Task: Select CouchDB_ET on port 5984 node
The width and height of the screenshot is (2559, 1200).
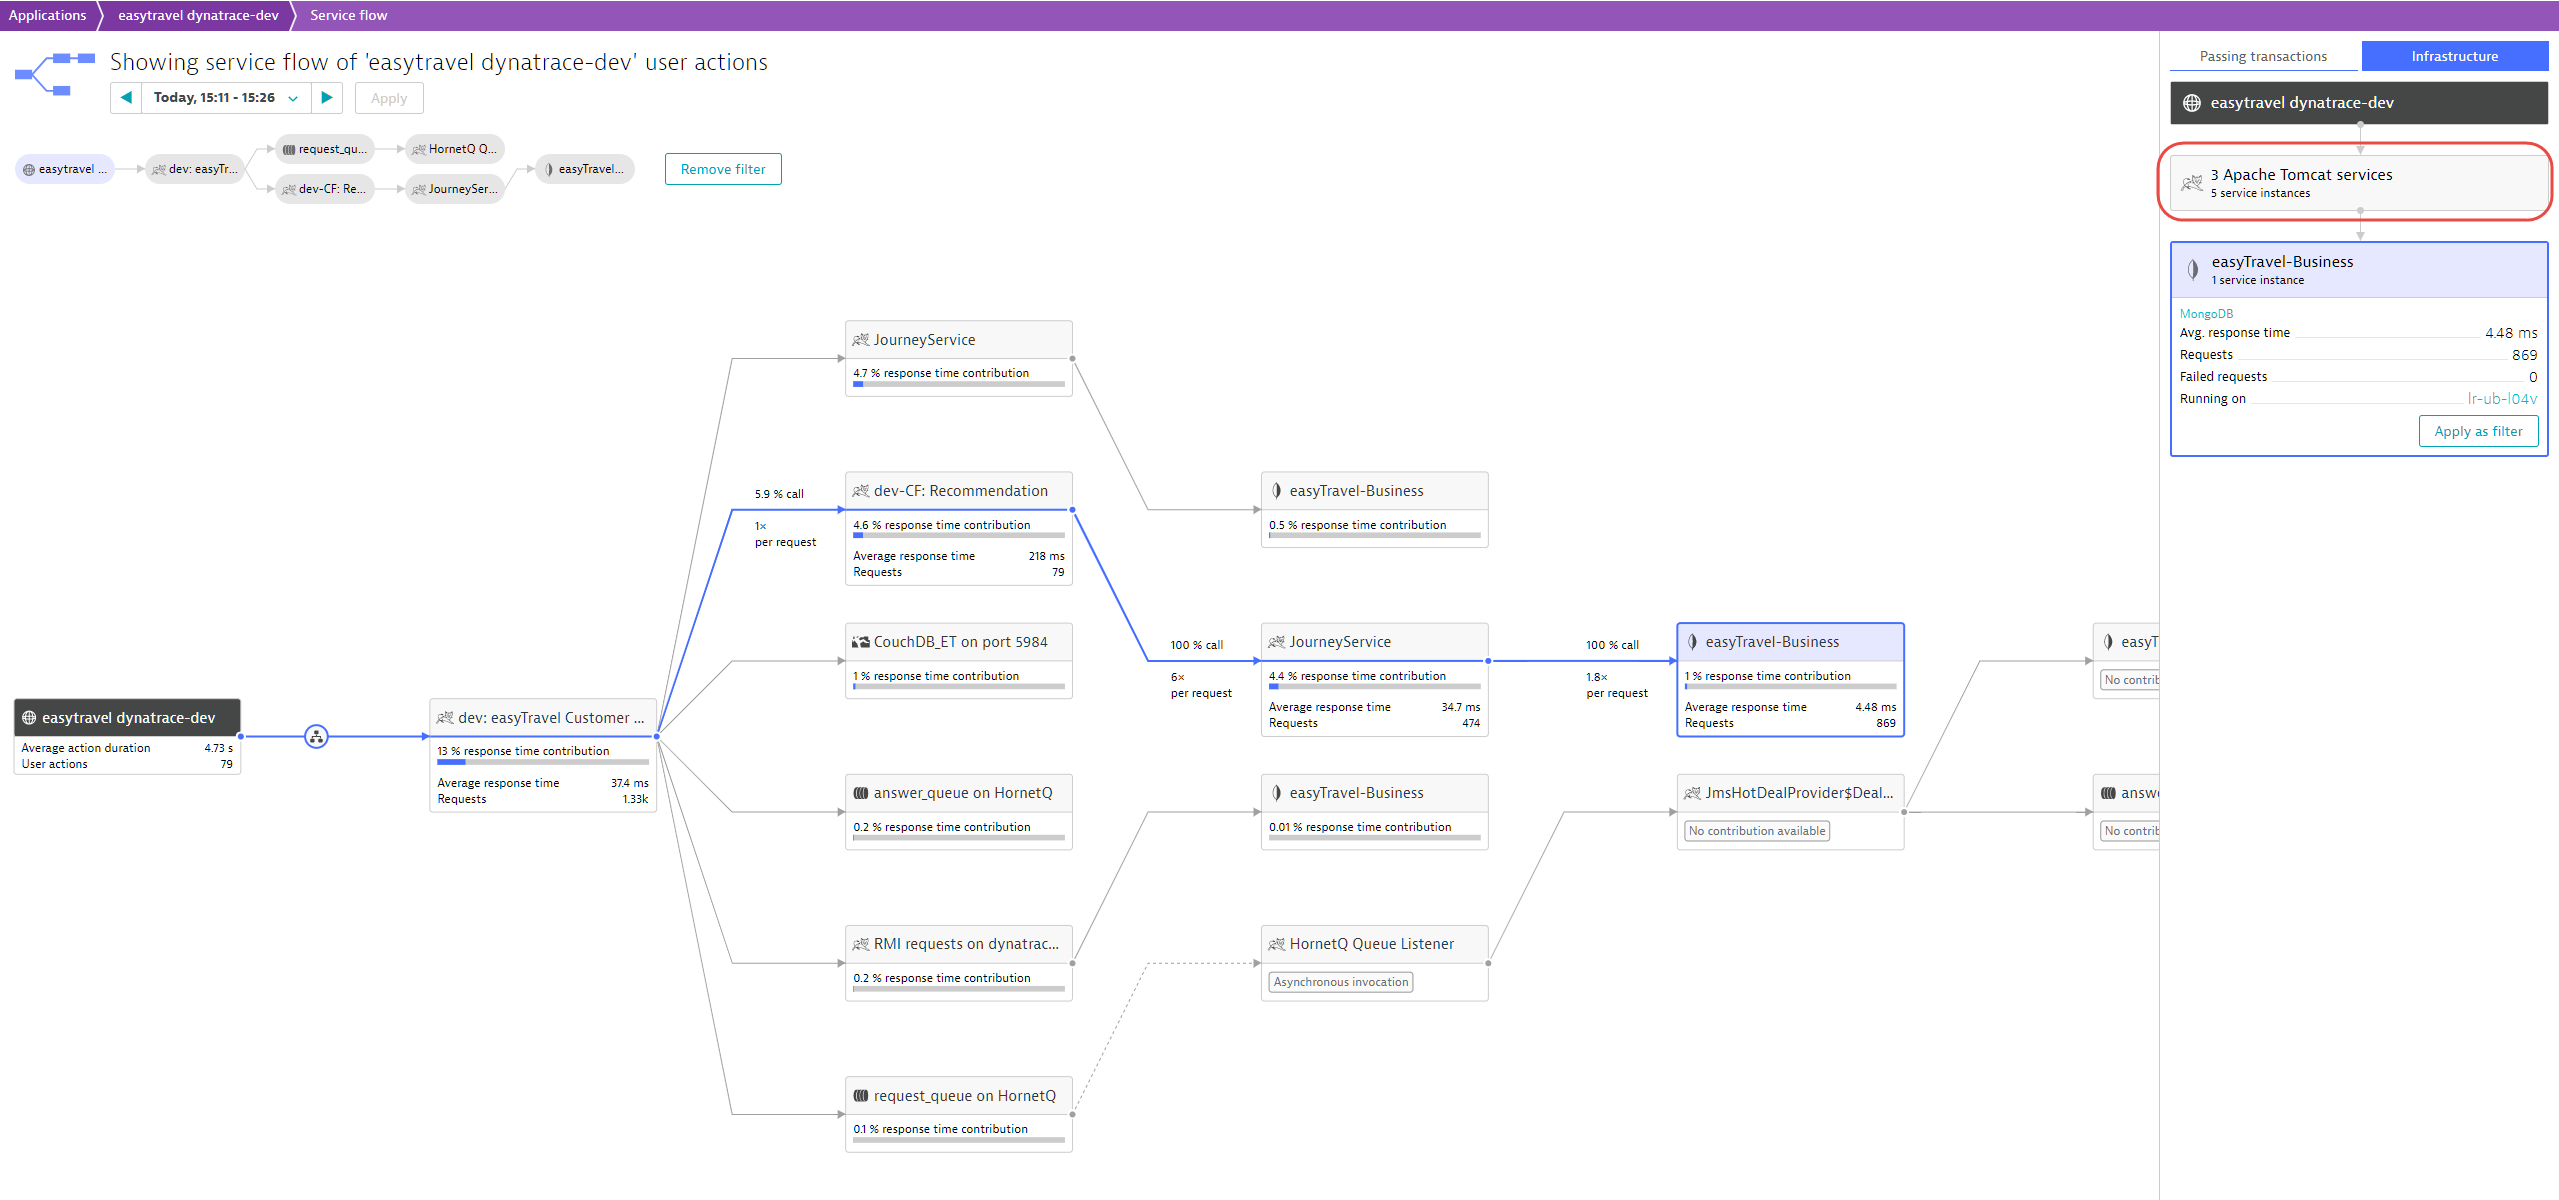Action: tap(959, 661)
